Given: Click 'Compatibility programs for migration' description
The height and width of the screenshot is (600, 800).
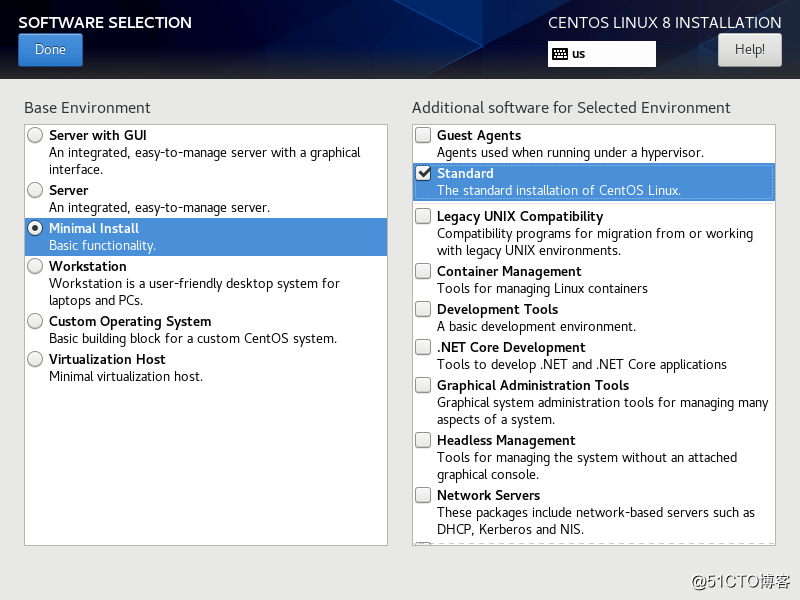Looking at the screenshot, I should point(595,242).
